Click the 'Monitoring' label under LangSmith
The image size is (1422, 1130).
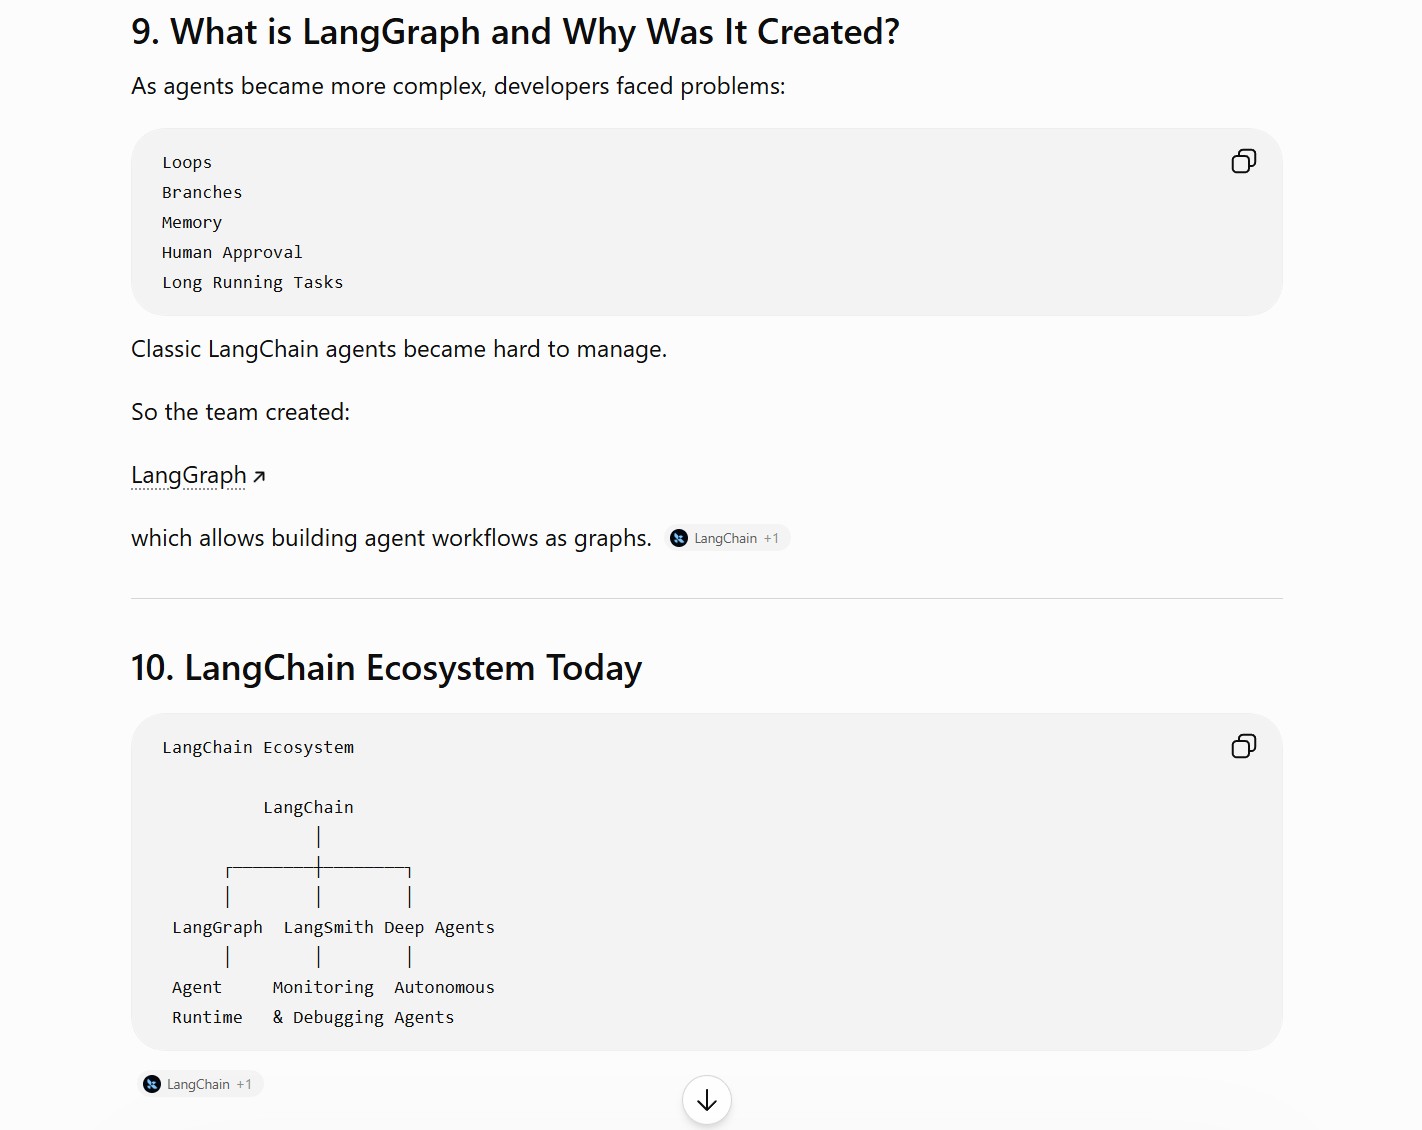pos(323,987)
